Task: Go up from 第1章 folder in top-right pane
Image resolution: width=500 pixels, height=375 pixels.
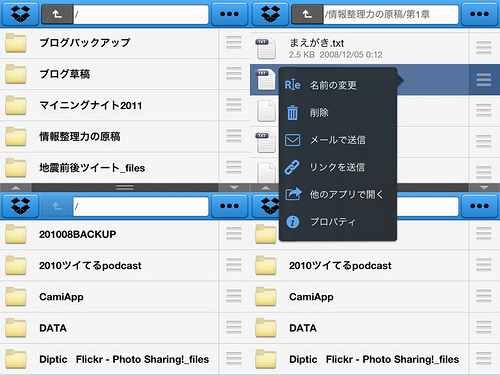Action: pyautogui.click(x=307, y=14)
